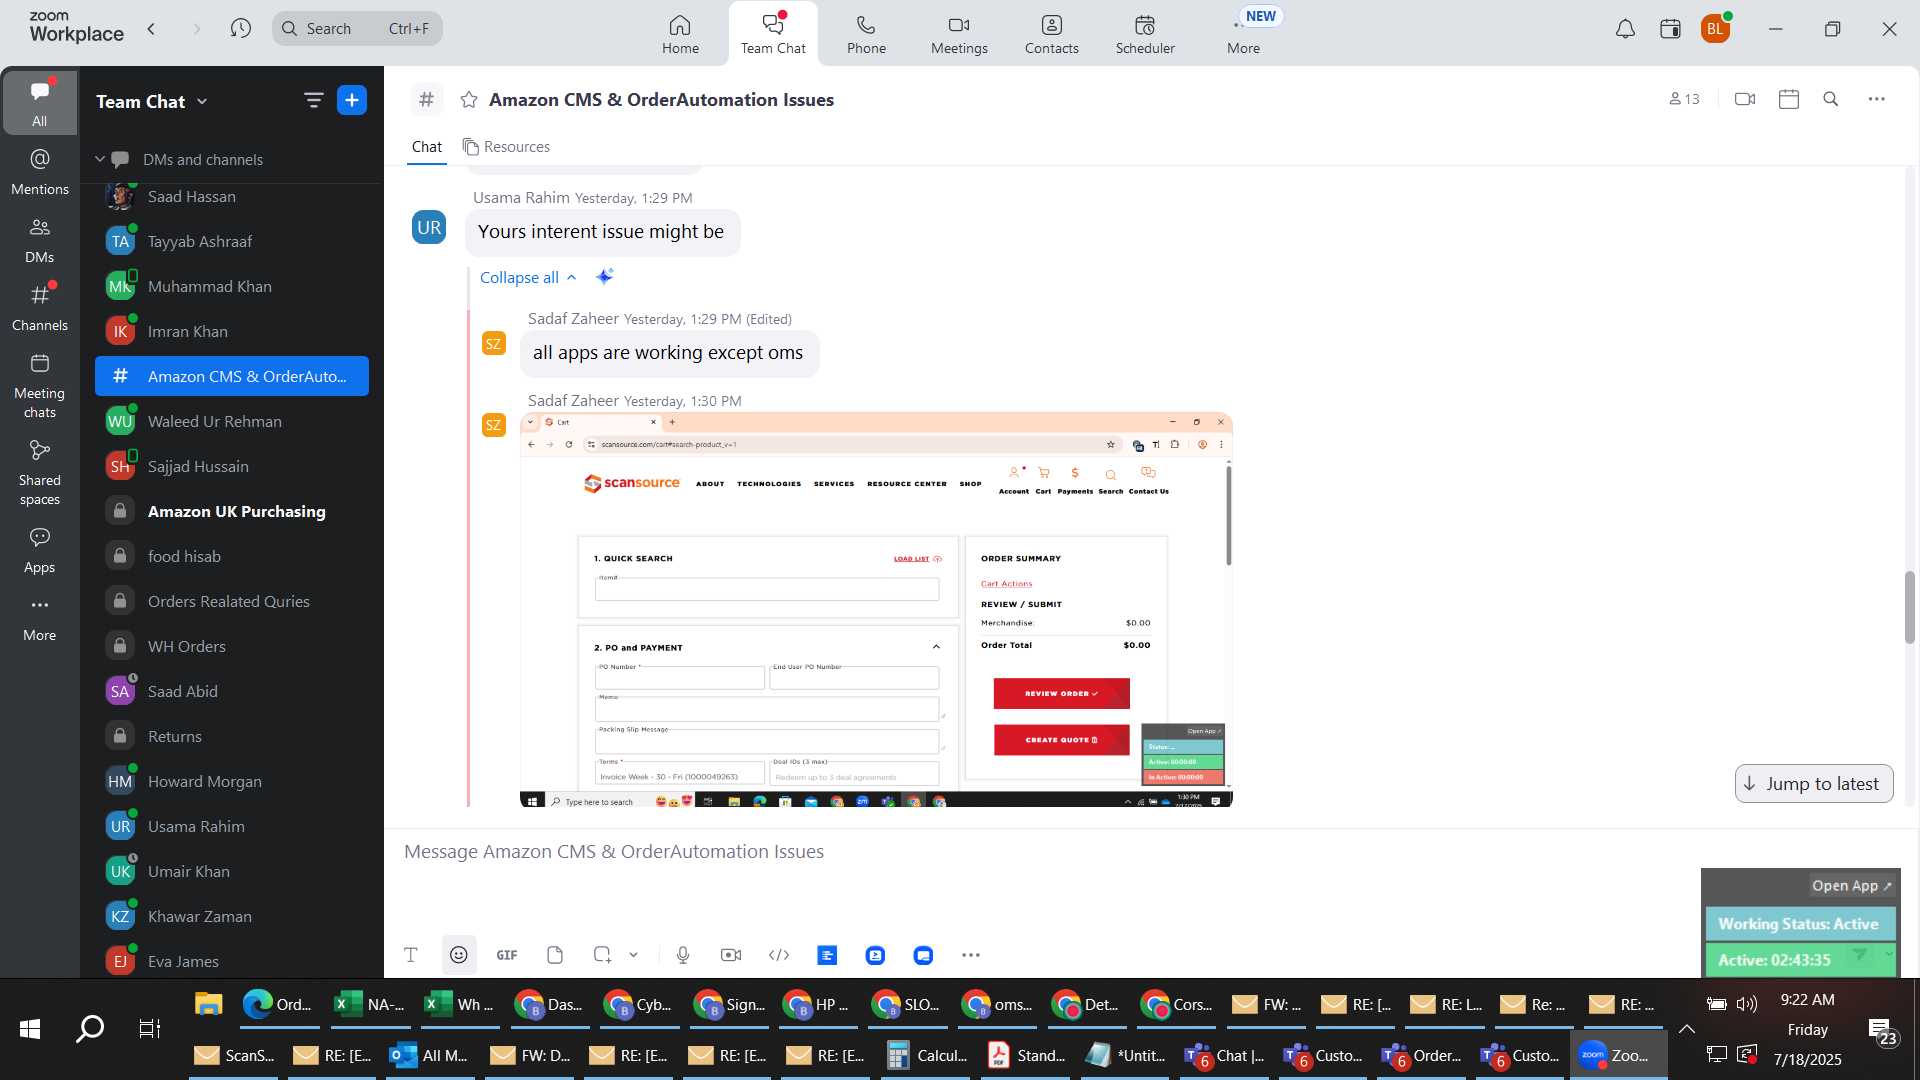Switch to the Resources tab
1920x1080 pixels.
point(506,147)
